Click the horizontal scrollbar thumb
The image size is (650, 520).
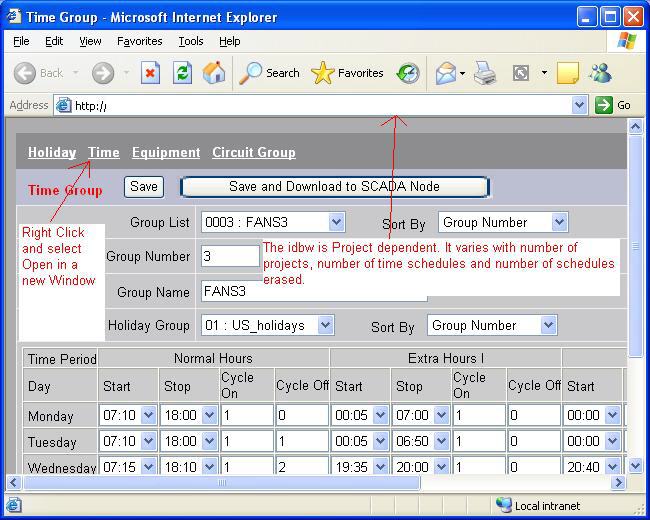[222, 482]
